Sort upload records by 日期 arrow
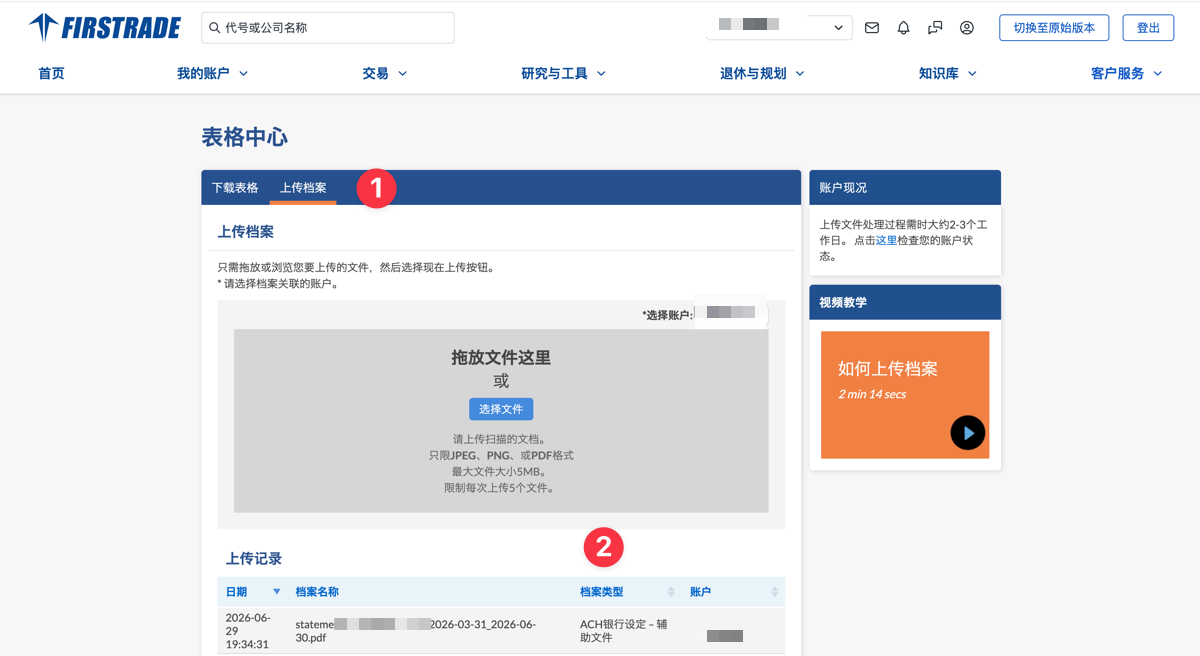The image size is (1200, 656). [277, 592]
